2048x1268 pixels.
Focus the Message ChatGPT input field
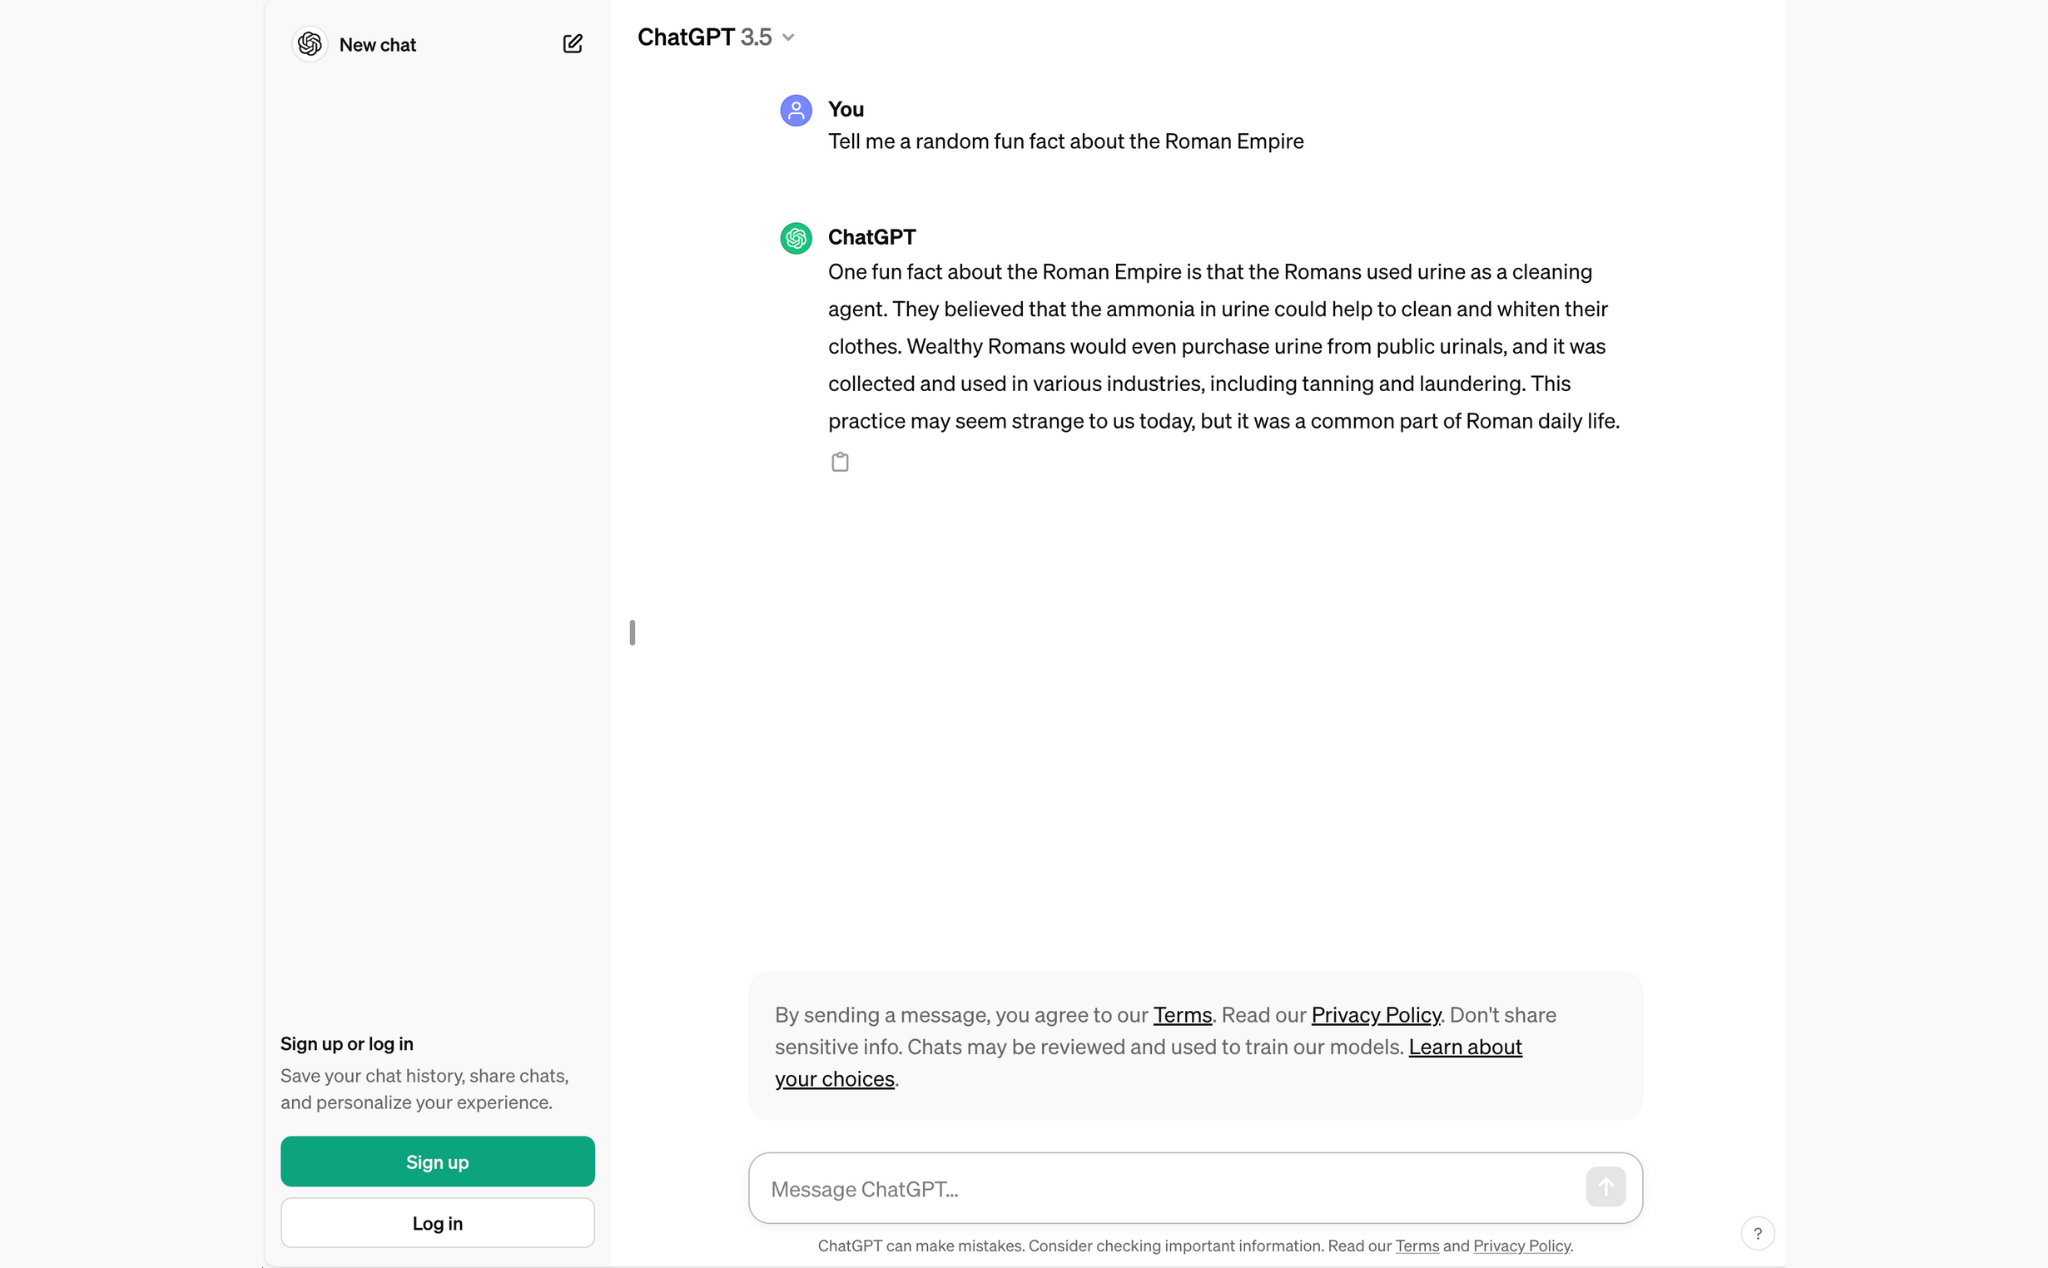[1167, 1188]
